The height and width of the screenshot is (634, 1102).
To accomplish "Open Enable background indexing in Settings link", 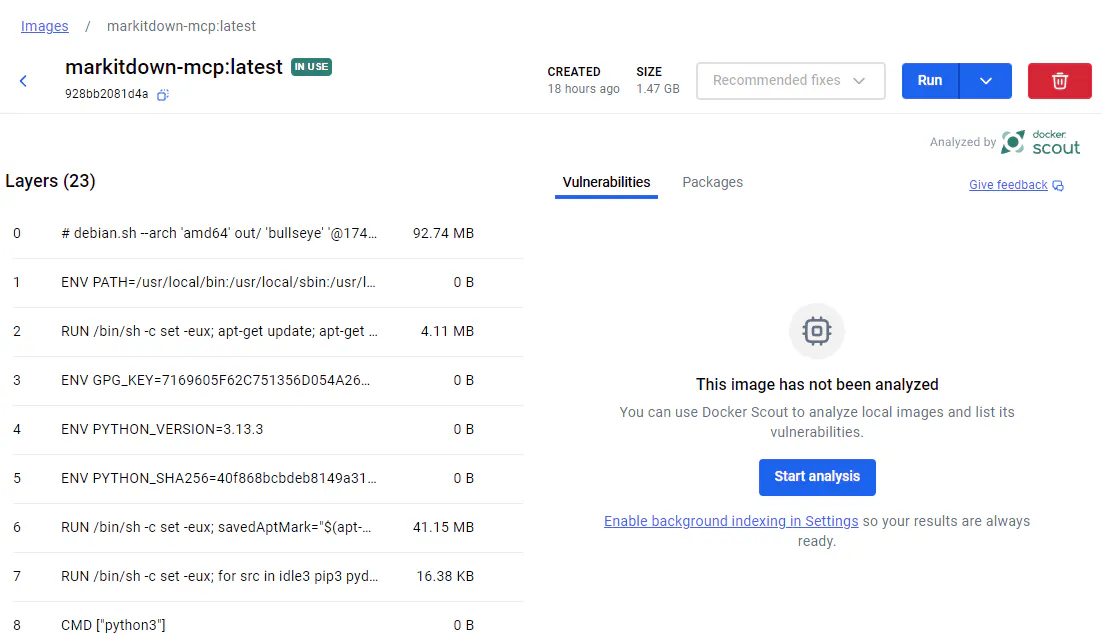I will pyautogui.click(x=731, y=521).
